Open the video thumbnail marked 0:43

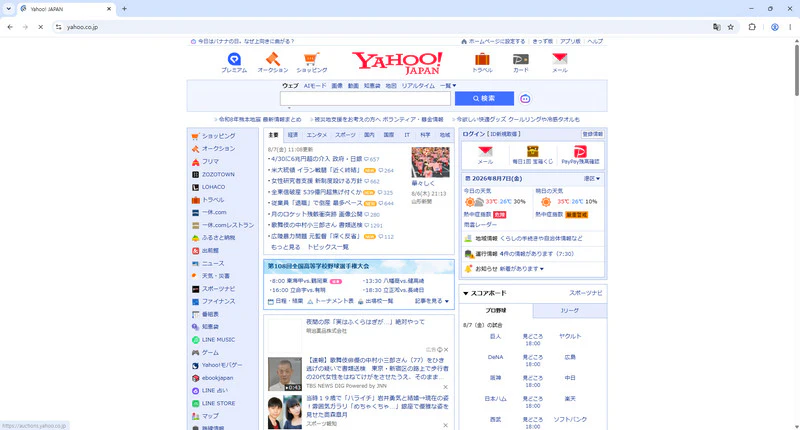[285, 374]
